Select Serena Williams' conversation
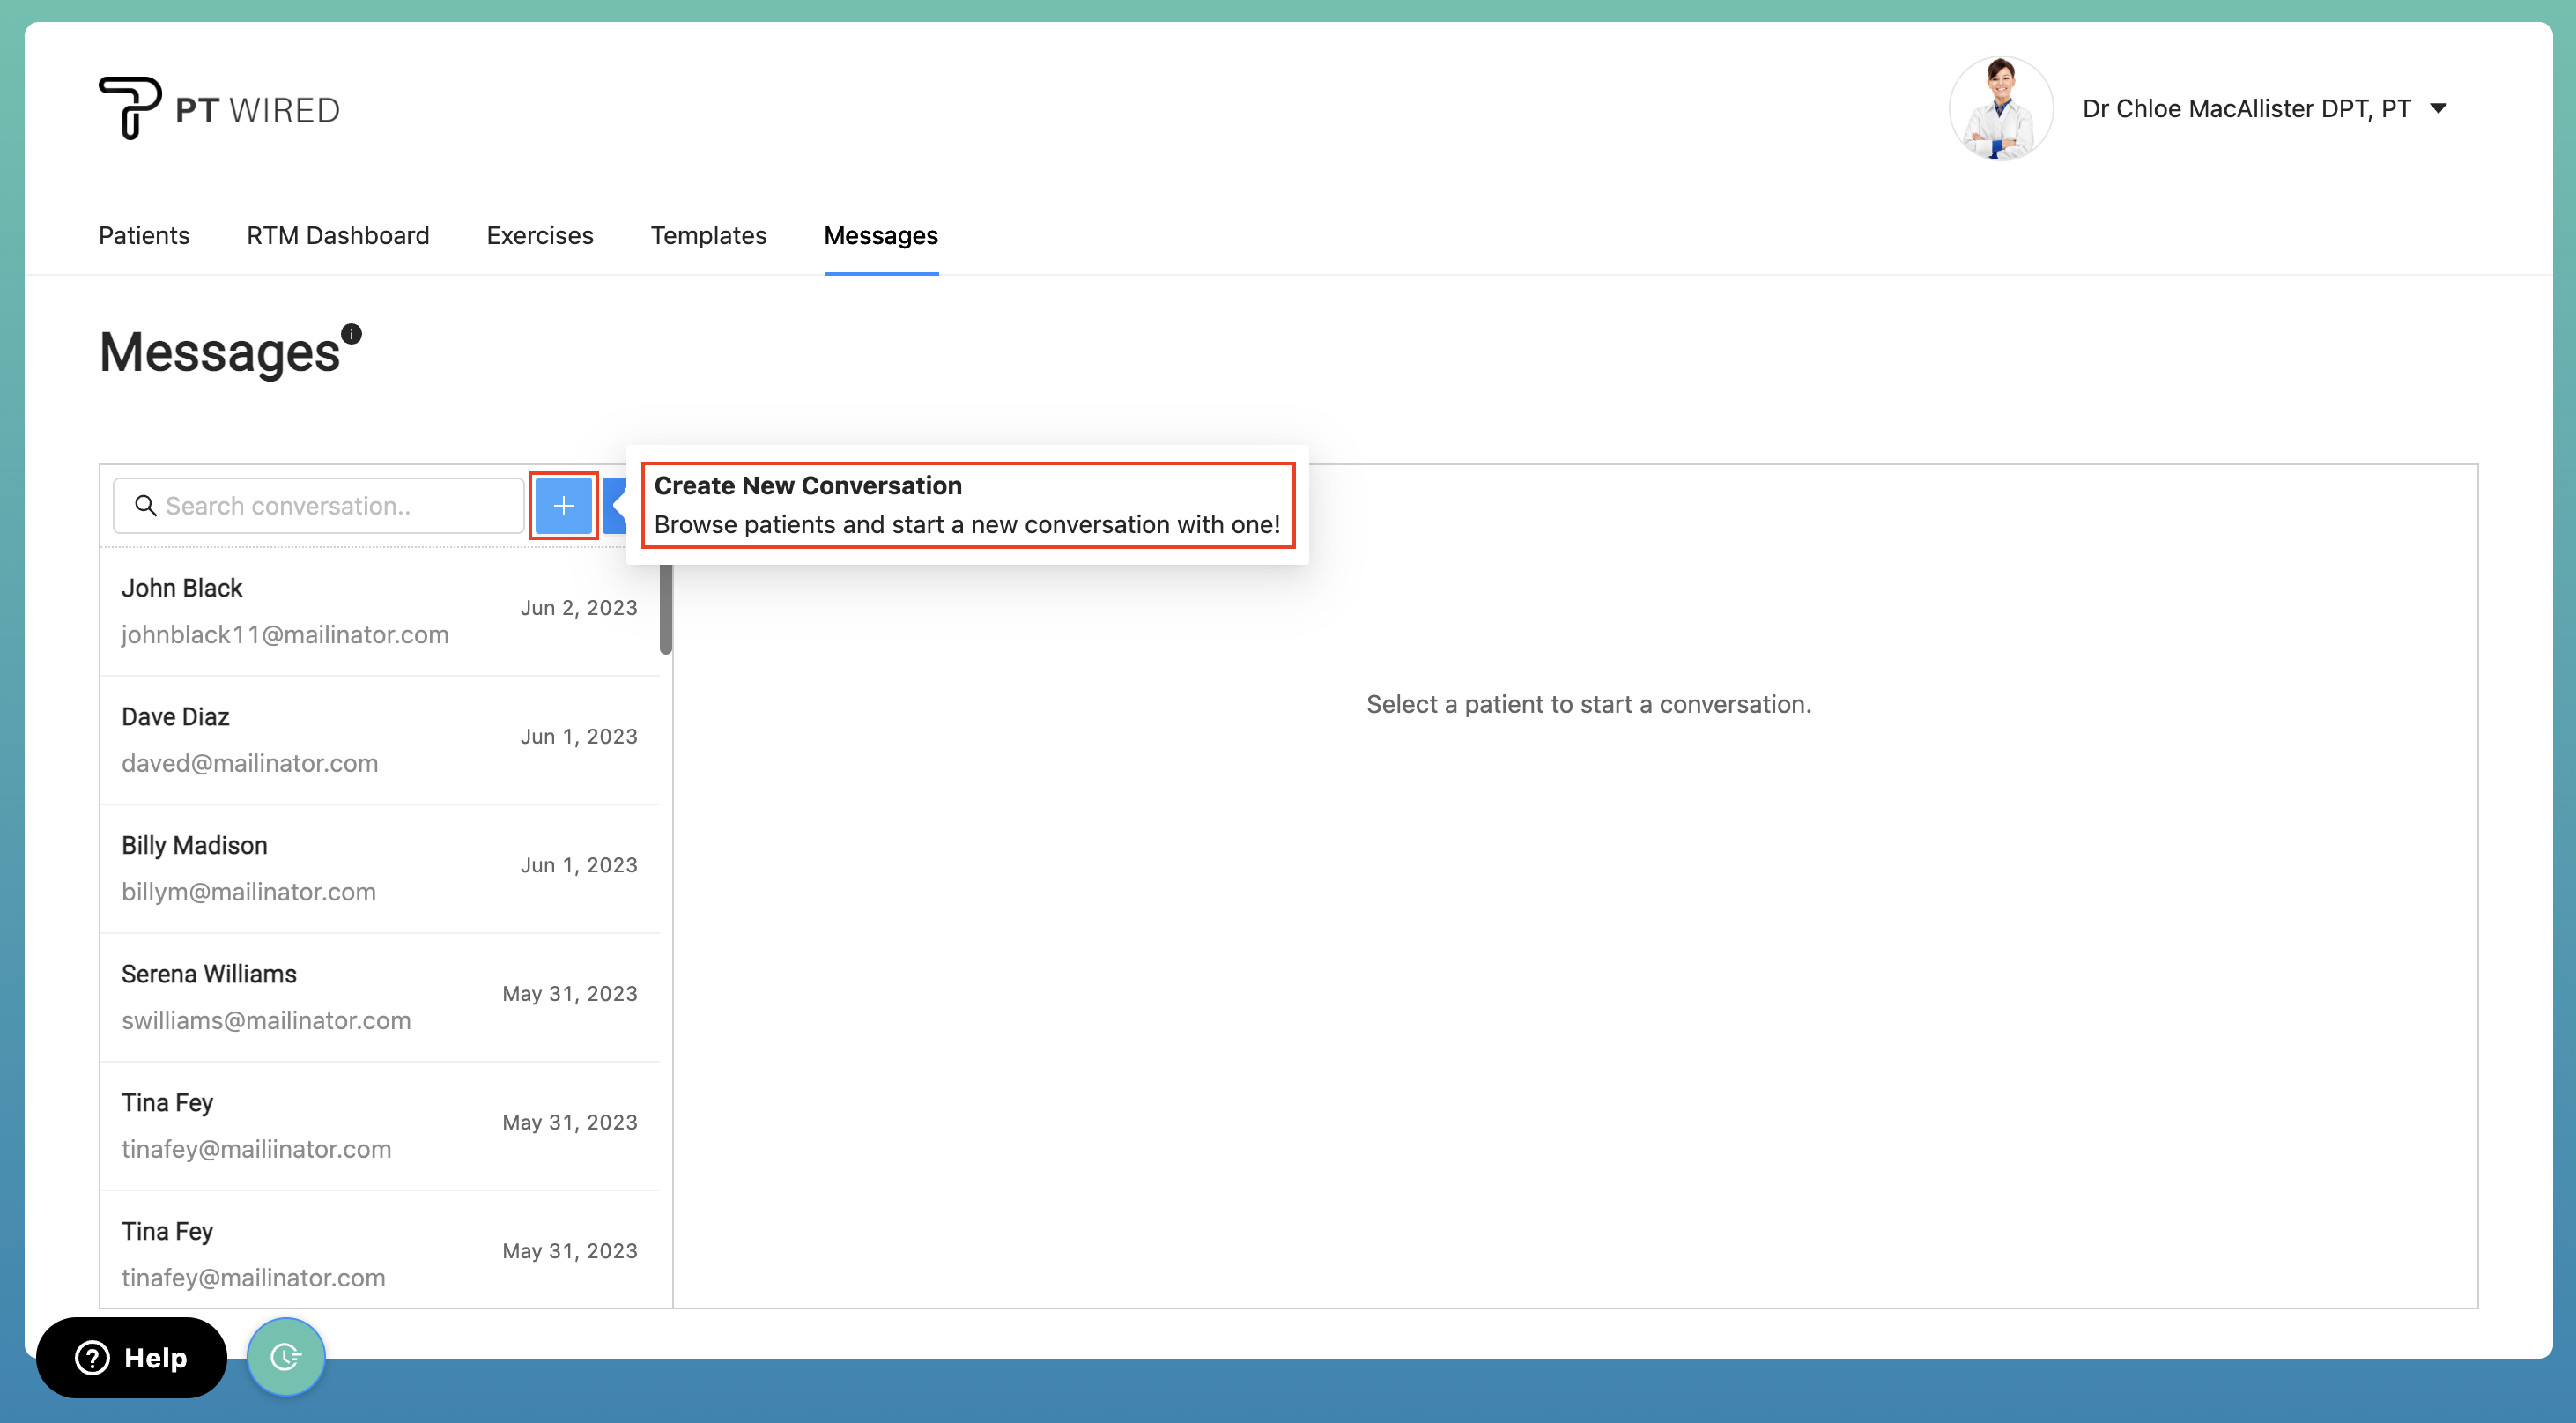 380,996
